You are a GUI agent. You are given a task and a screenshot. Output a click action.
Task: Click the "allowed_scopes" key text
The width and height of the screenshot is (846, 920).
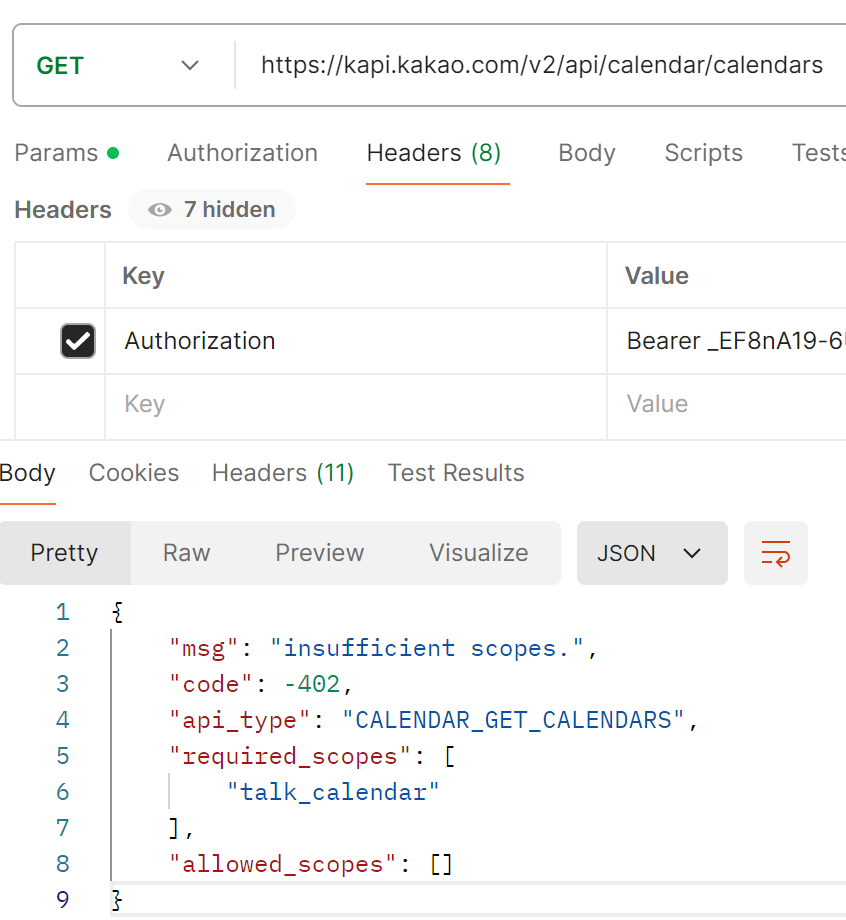(x=283, y=864)
